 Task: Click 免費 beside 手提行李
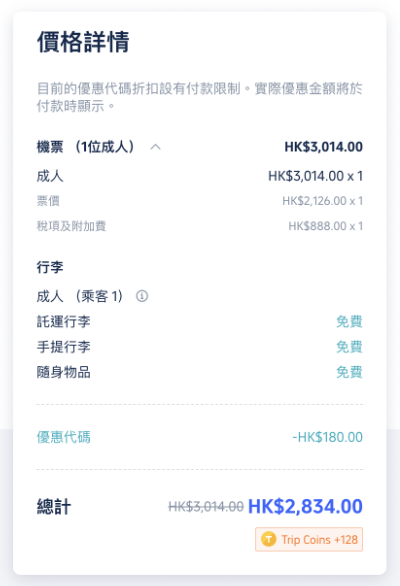pyautogui.click(x=349, y=347)
